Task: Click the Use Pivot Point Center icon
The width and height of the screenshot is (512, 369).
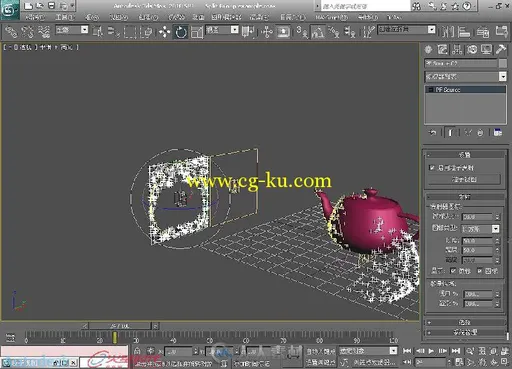Action: 248,32
